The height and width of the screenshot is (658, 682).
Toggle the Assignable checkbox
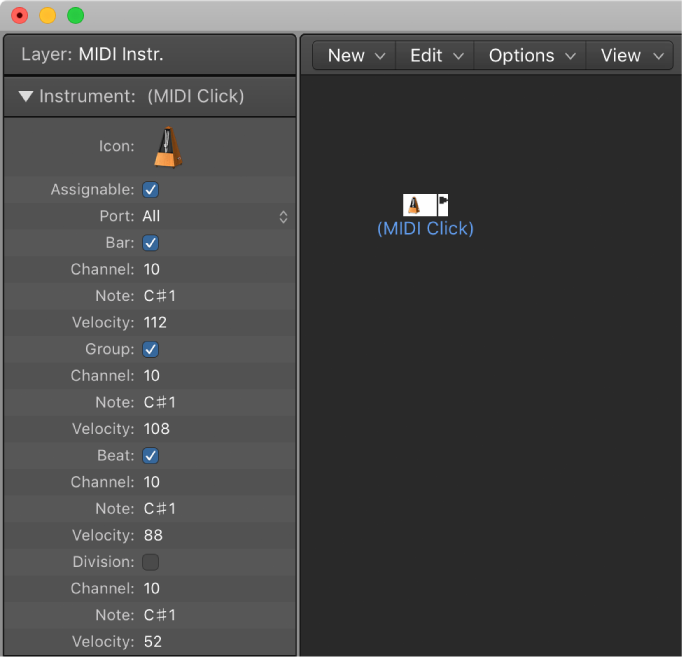150,190
